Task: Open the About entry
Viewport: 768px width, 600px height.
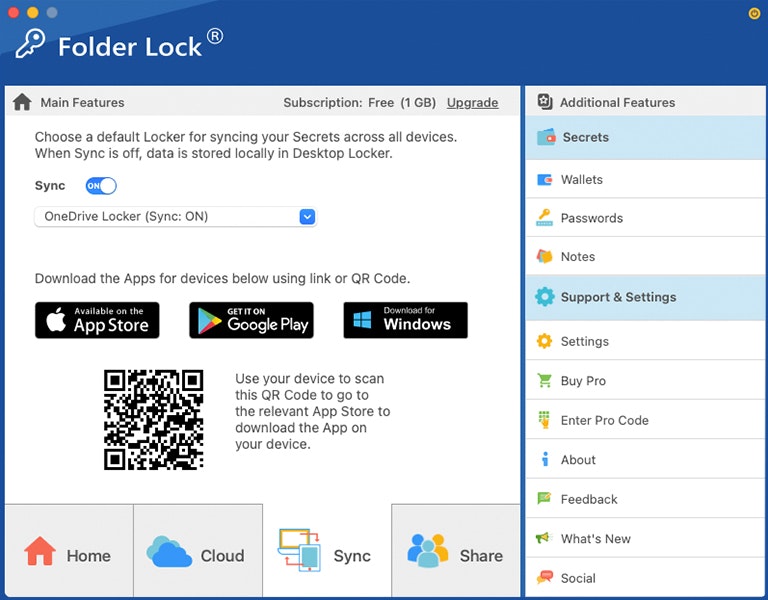Action: [646, 459]
